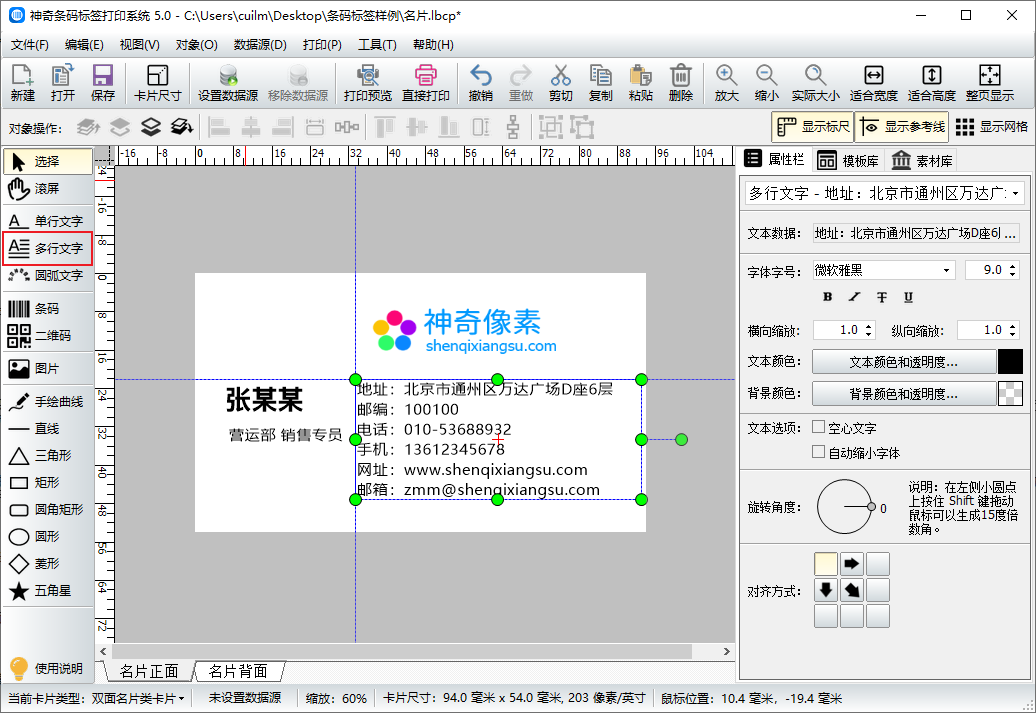Select the 单行文字 single-line text tool

coord(48,221)
